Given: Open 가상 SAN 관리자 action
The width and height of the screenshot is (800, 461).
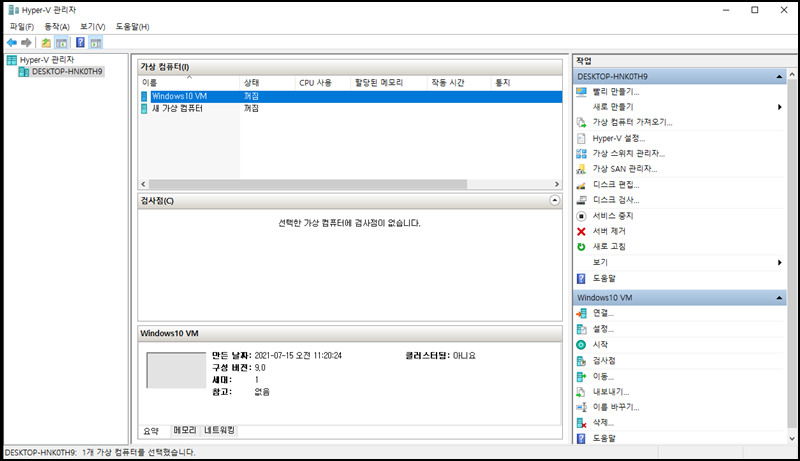Looking at the screenshot, I should [624, 169].
